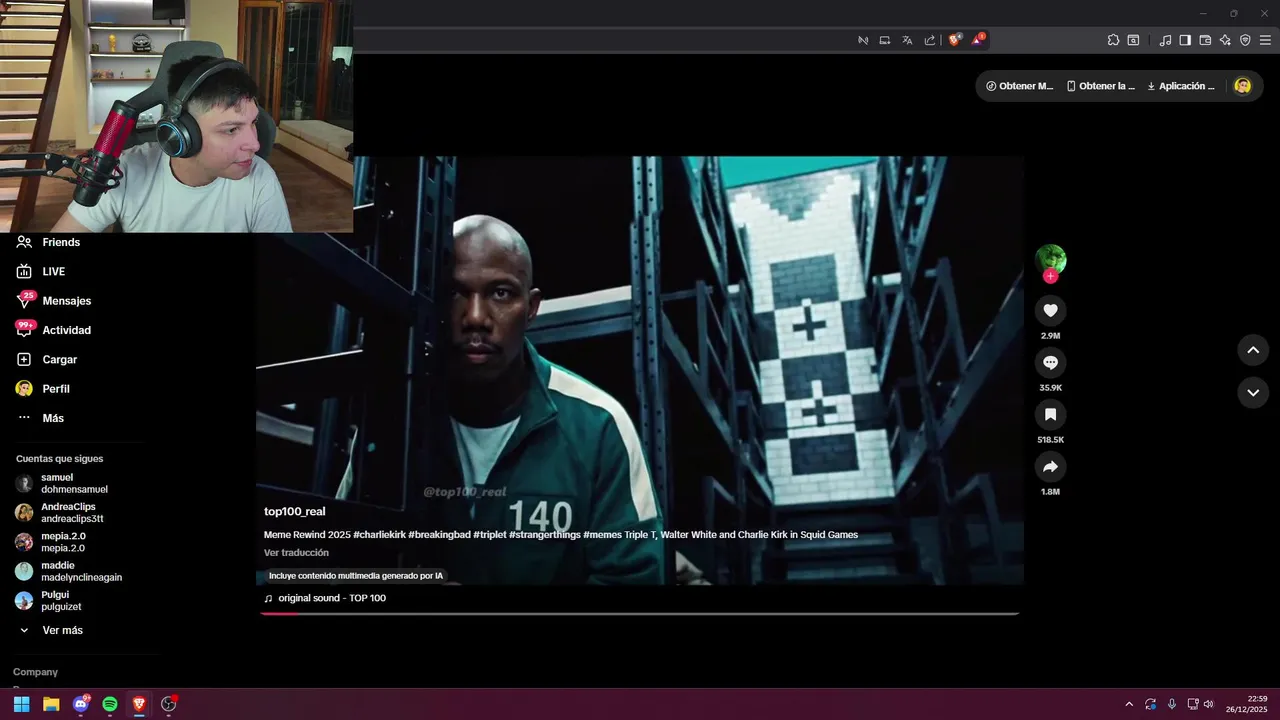Click the Company footer heading
The height and width of the screenshot is (720, 1280).
tap(35, 672)
